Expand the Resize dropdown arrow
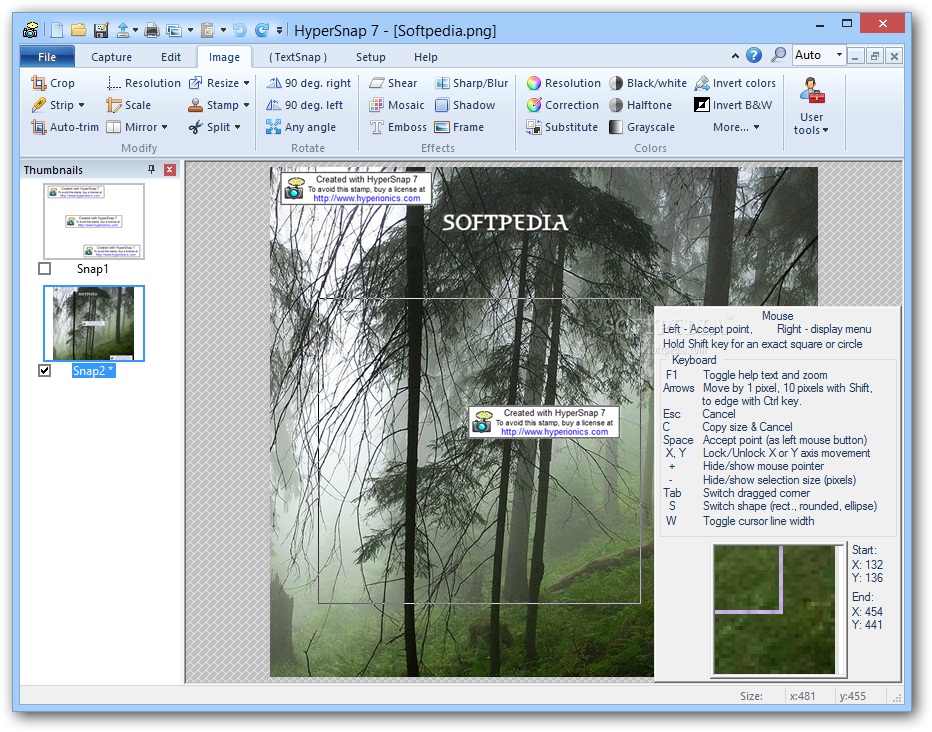The width and height of the screenshot is (932, 732). click(x=246, y=83)
